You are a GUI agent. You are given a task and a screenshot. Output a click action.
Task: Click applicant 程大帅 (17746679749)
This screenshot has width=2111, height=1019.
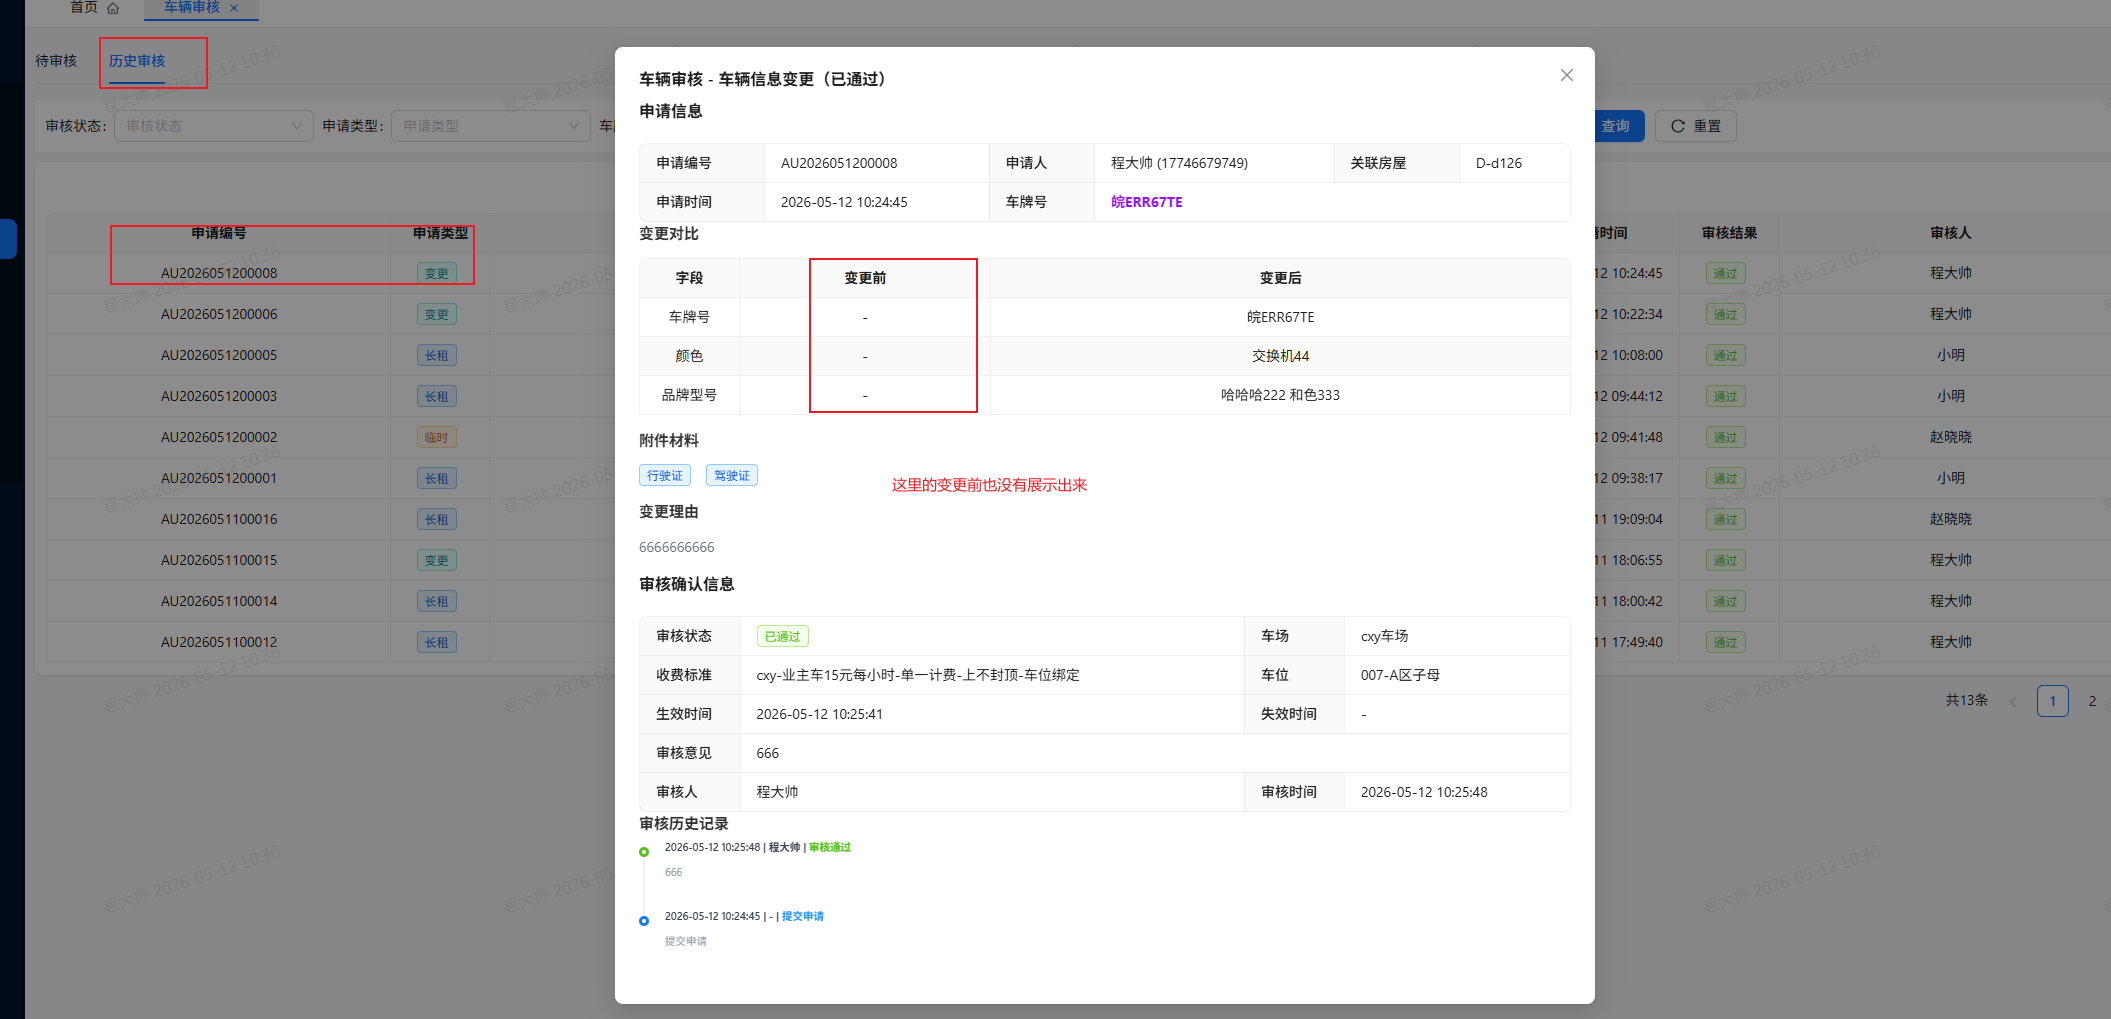[1179, 163]
